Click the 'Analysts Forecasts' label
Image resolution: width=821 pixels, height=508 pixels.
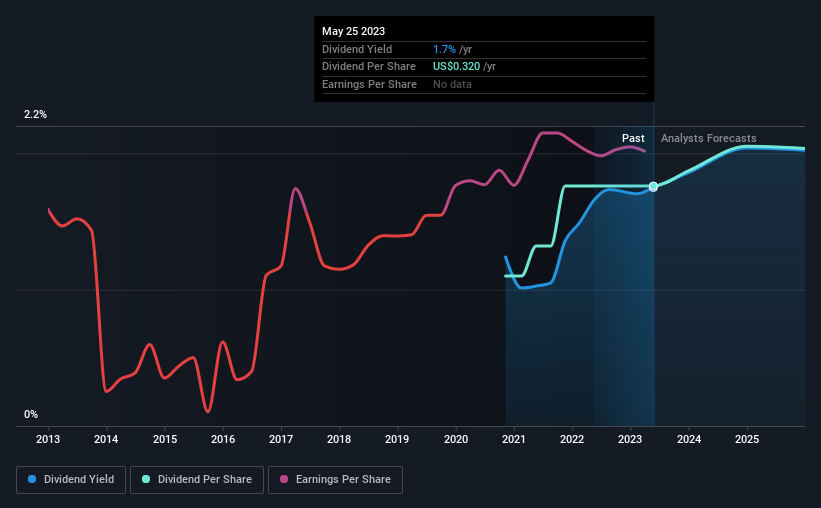point(708,138)
